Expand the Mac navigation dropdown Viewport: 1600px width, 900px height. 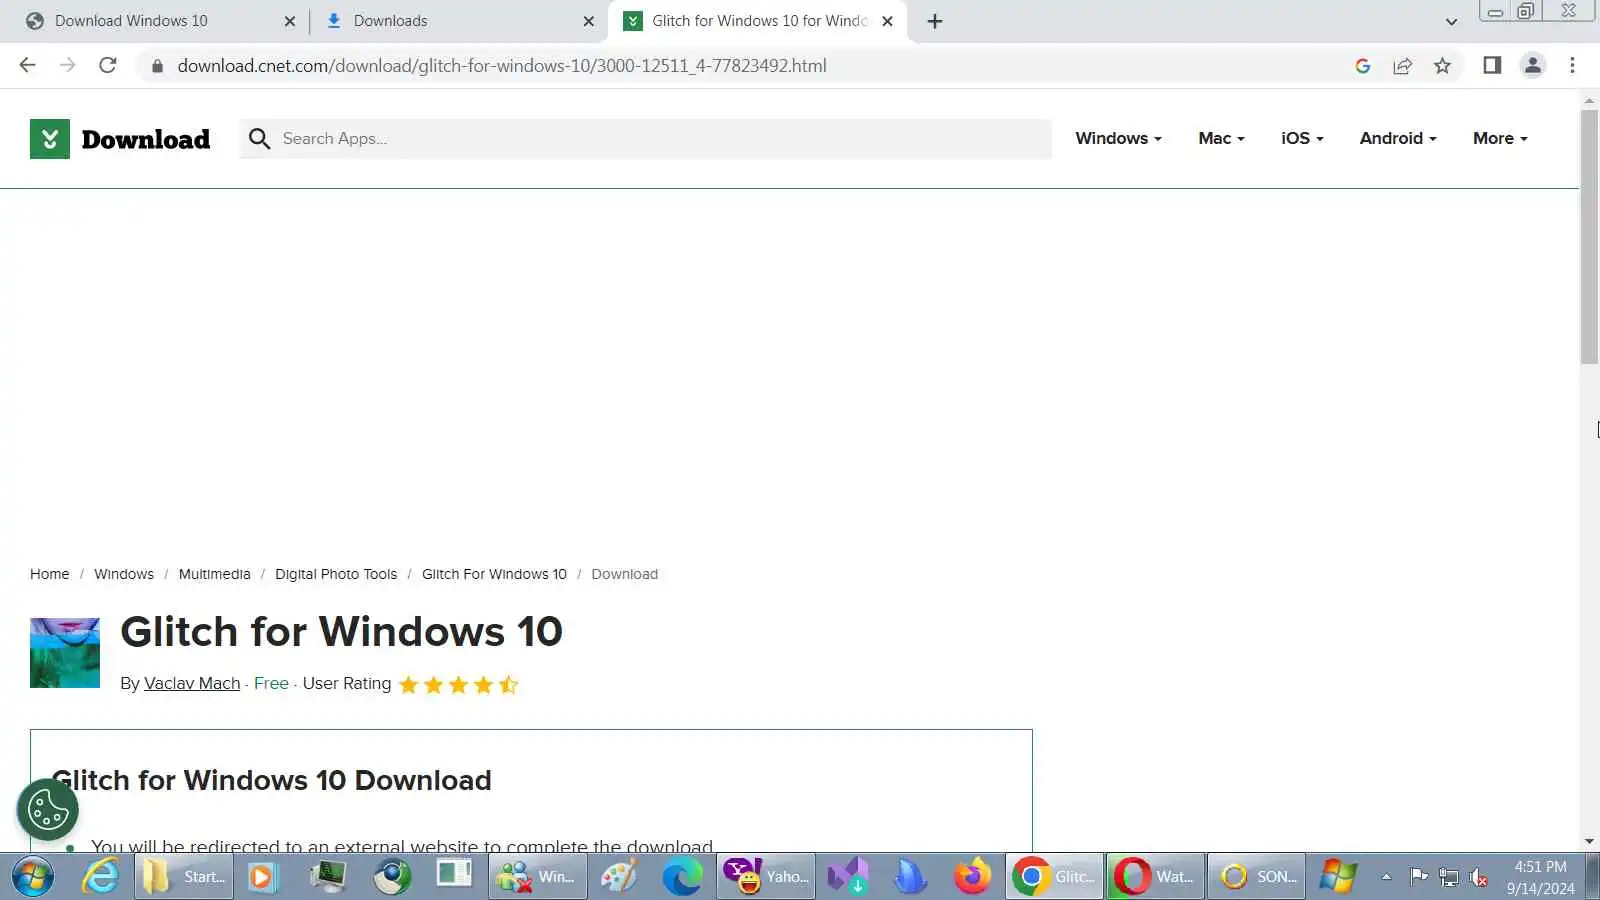coord(1221,139)
